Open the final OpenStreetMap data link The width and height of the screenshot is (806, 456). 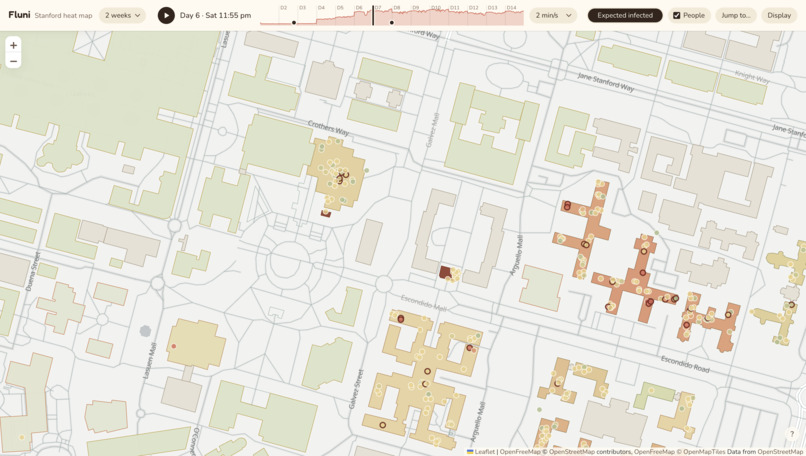click(x=780, y=452)
